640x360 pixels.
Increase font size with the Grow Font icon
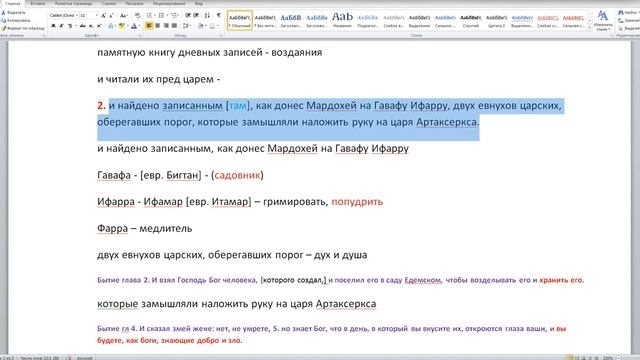pyautogui.click(x=104, y=16)
